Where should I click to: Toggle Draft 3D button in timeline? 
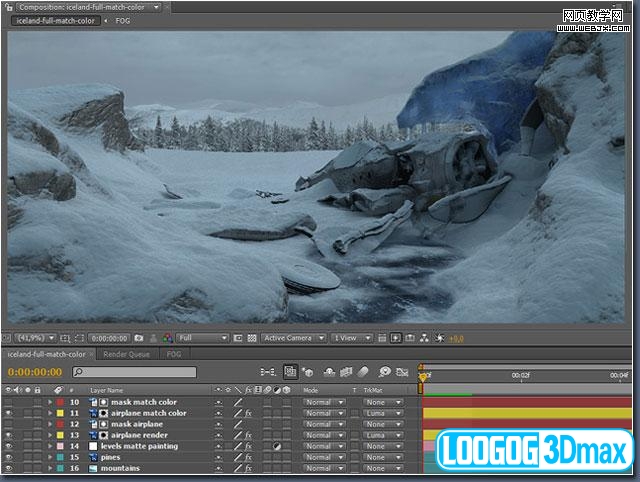coord(307,372)
